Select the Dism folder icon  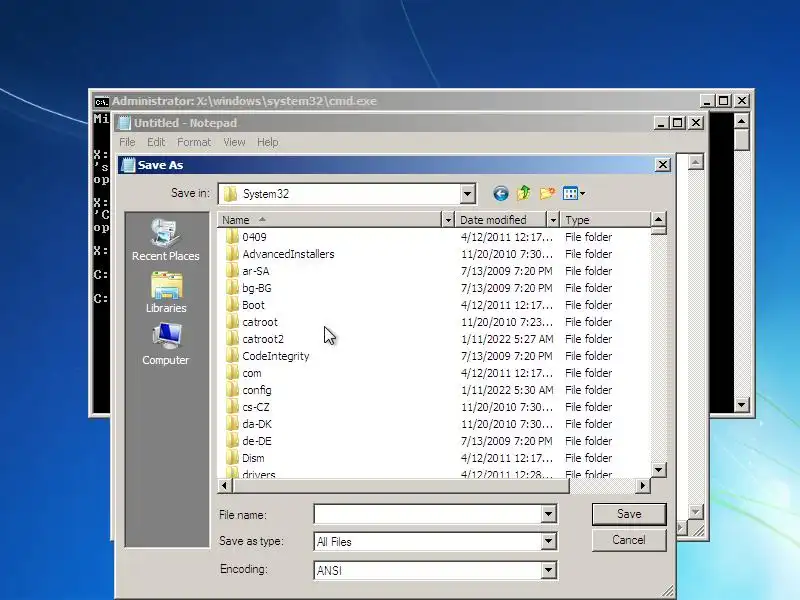point(232,458)
